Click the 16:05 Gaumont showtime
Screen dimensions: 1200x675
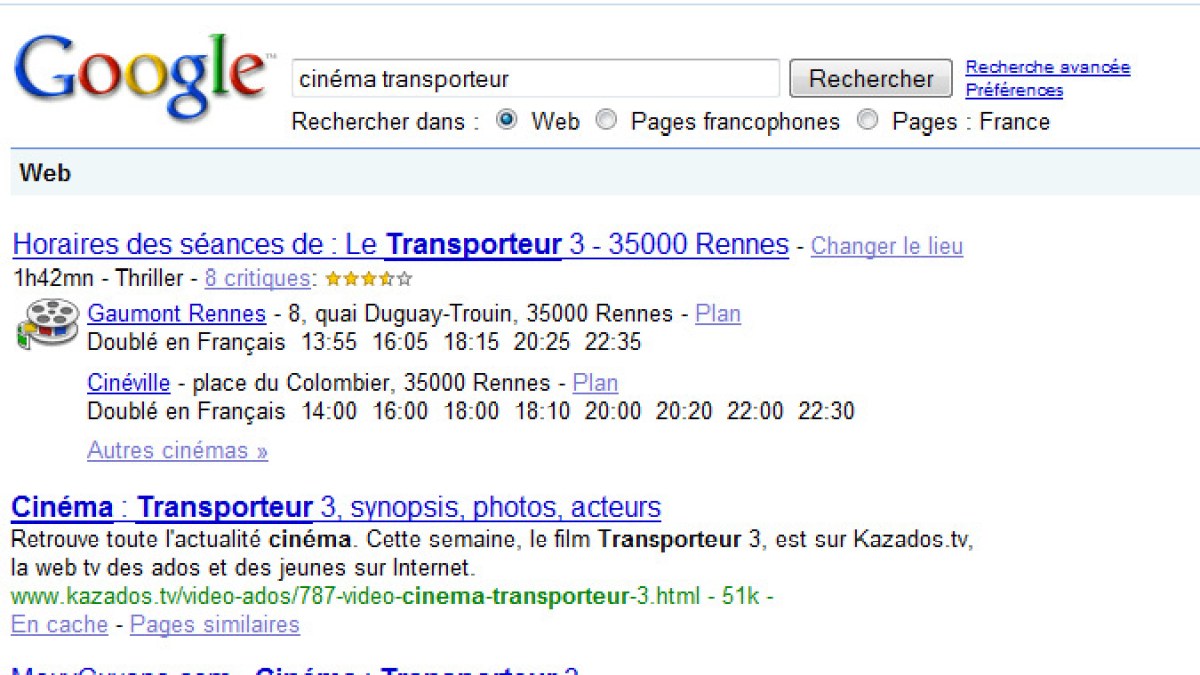(x=400, y=343)
